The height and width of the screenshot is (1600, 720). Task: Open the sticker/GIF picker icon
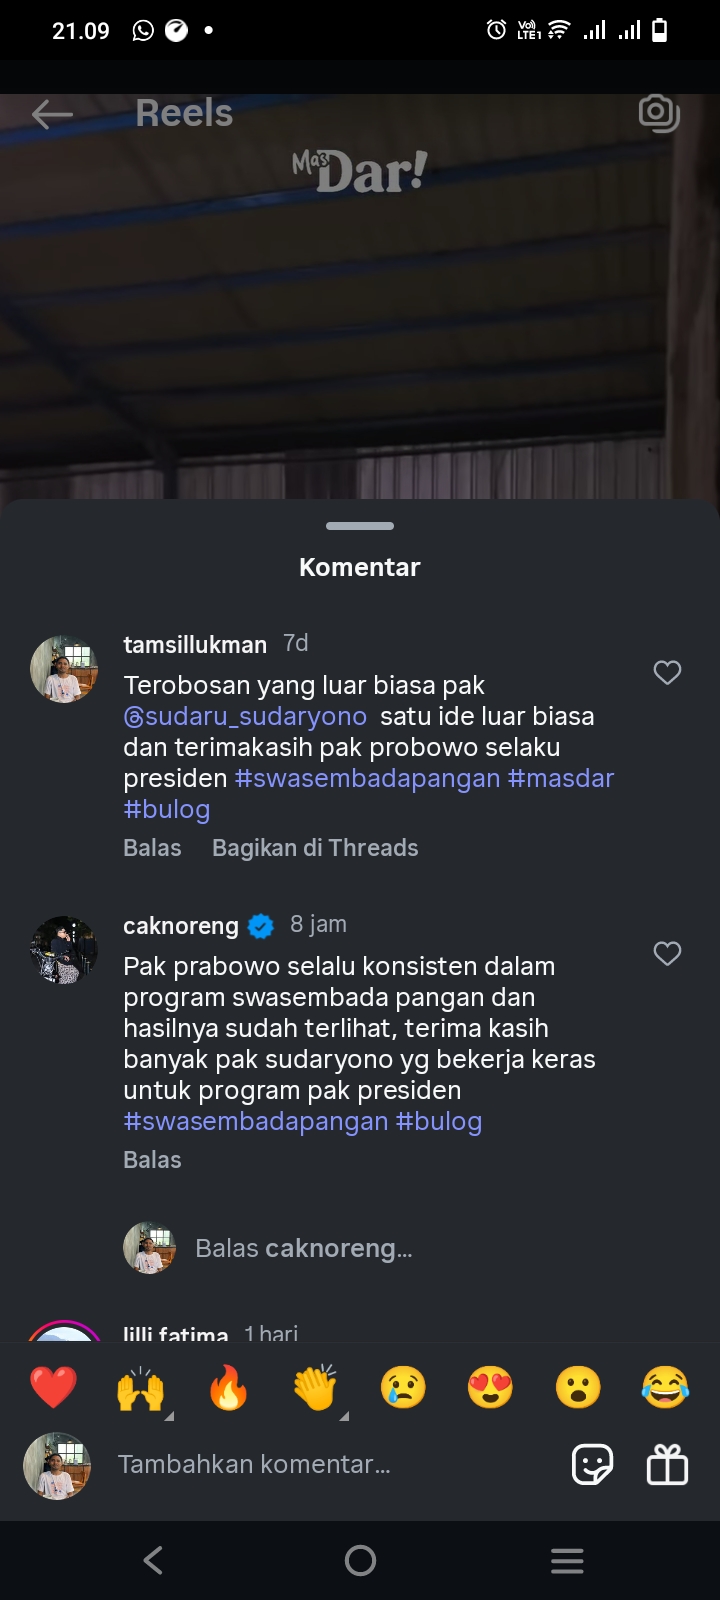pos(592,1466)
